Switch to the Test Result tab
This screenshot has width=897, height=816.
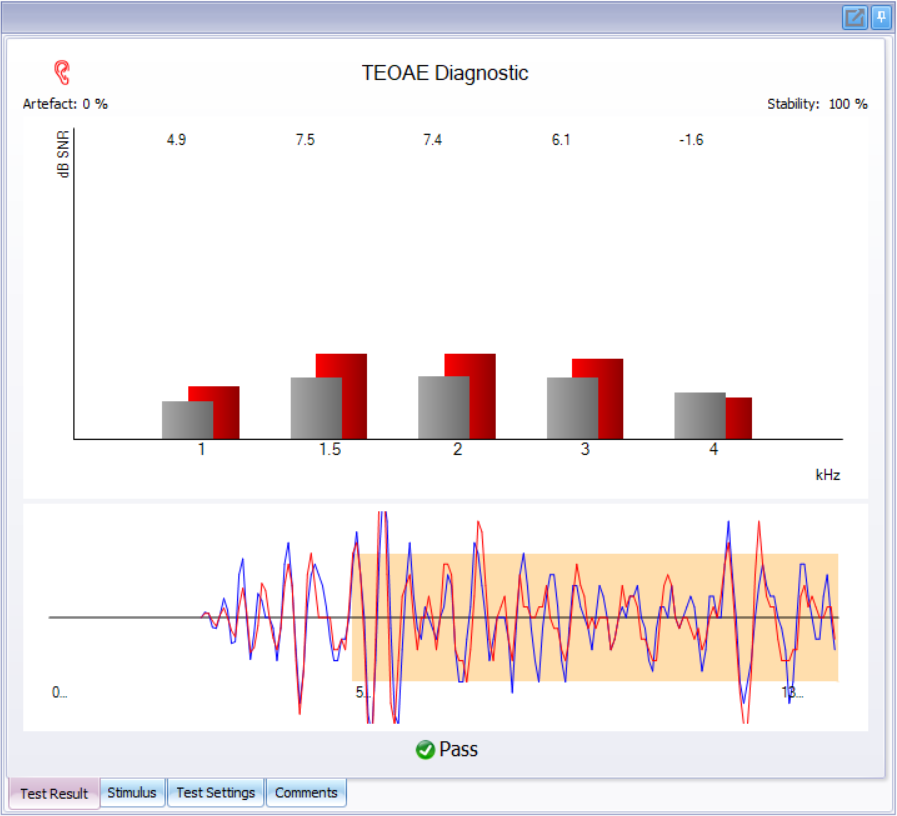[x=54, y=794]
